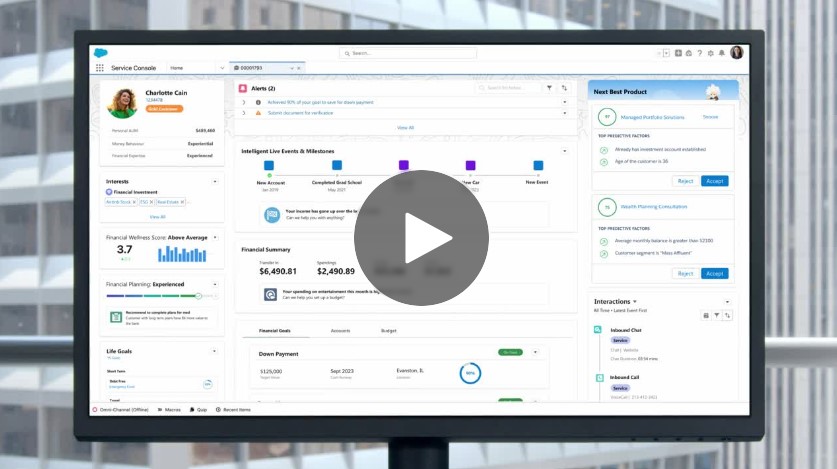
Task: Open the App Launcher grid icon
Action: (100, 68)
